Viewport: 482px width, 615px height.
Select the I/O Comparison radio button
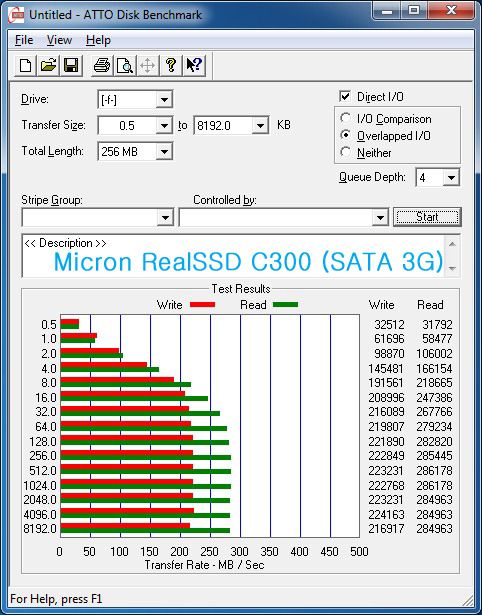pyautogui.click(x=346, y=118)
